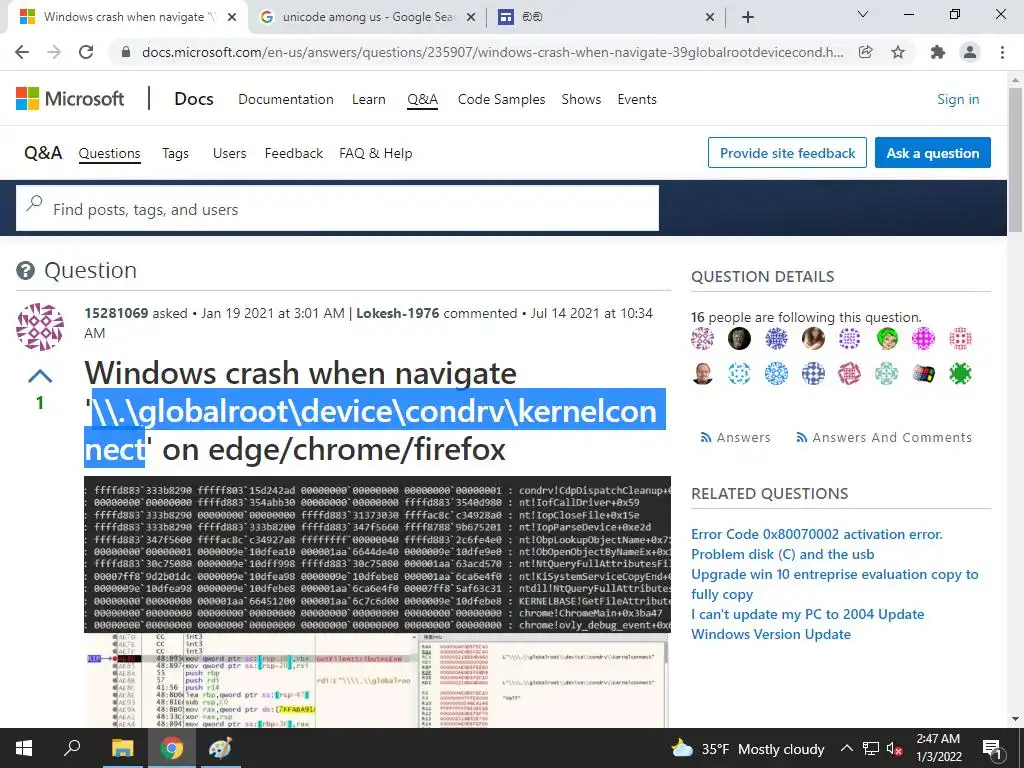Open related question Problem disk (C) and the usb

point(782,554)
